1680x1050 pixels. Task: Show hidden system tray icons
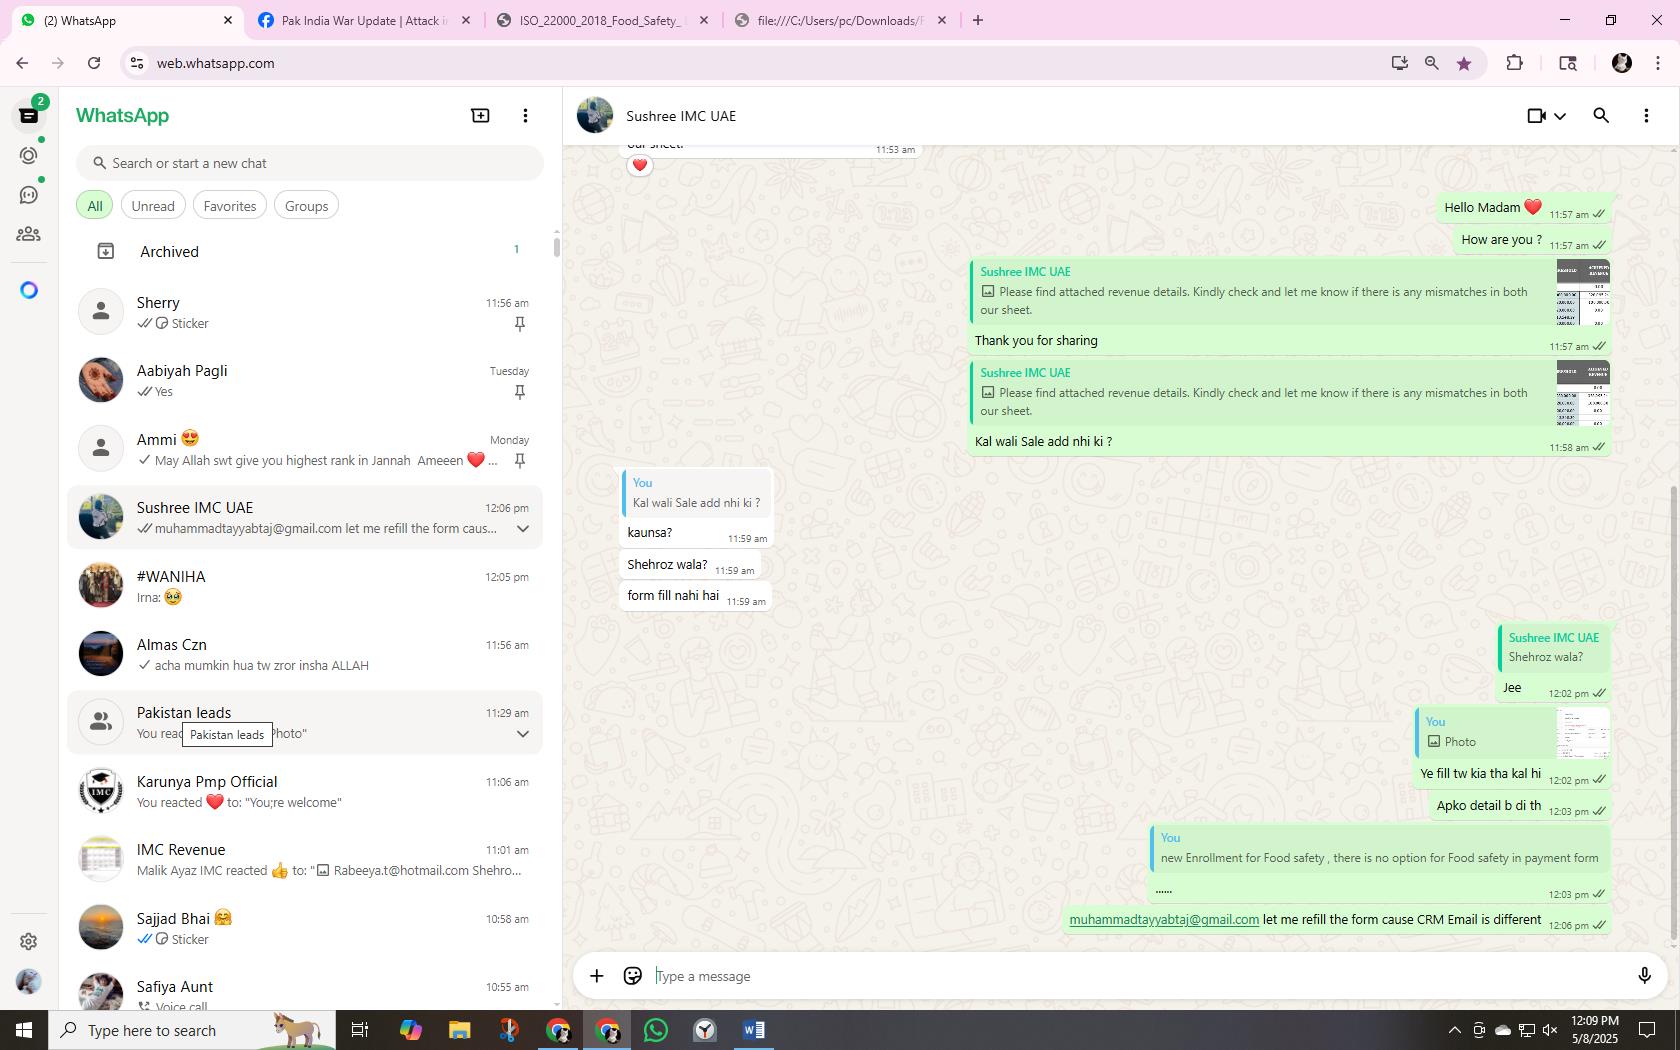pos(1454,1030)
